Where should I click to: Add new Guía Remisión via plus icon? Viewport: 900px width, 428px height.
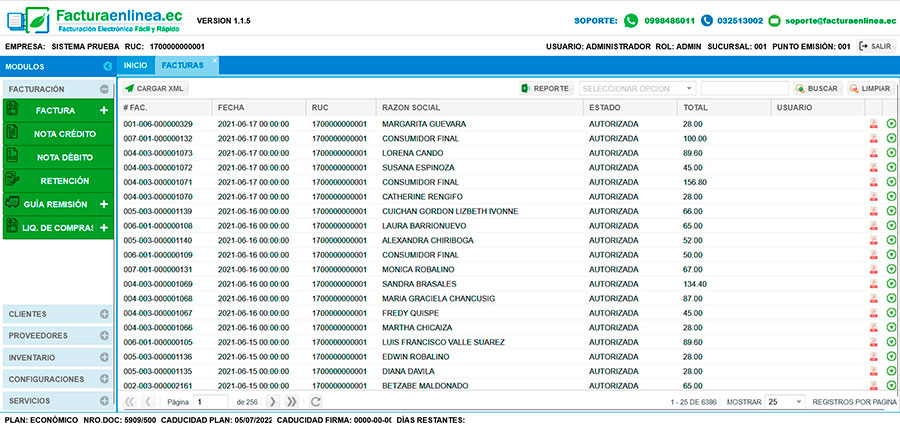click(x=104, y=204)
